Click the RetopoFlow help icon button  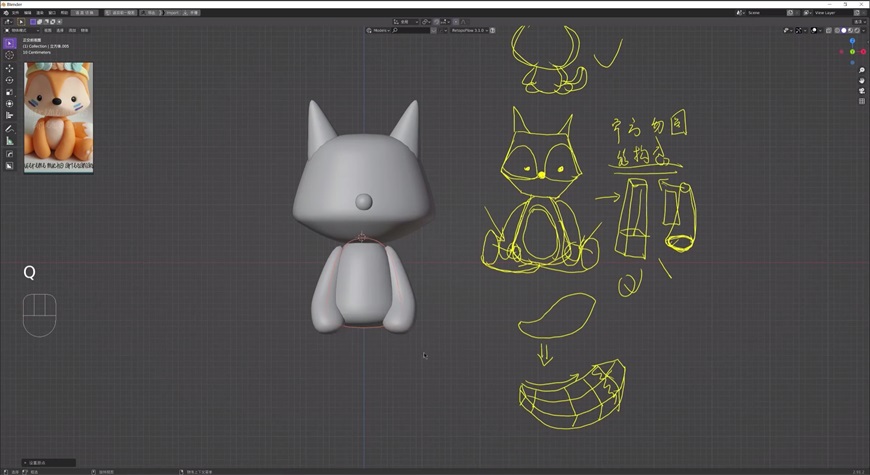pos(492,31)
